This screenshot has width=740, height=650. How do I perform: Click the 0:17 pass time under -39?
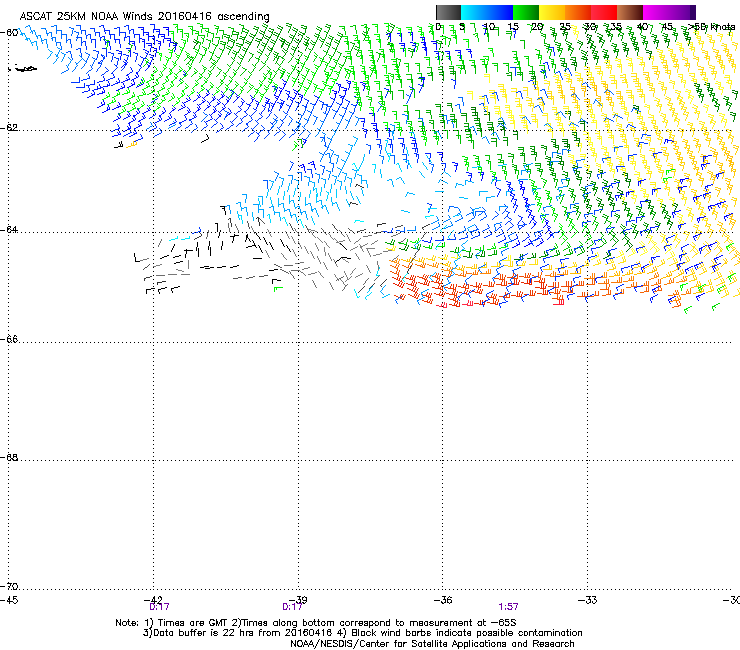point(292,607)
